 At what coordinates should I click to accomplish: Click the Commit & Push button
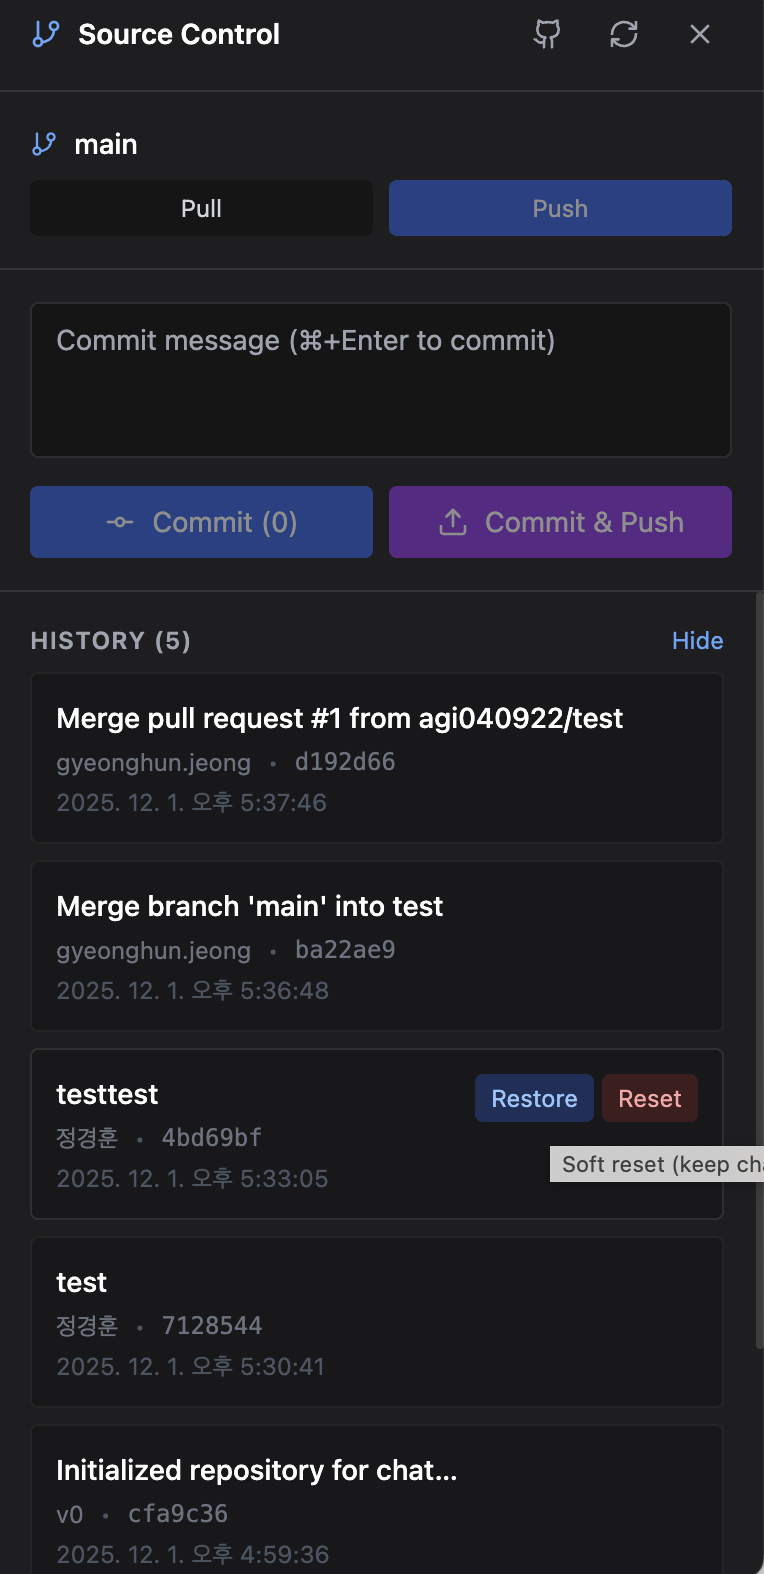pos(560,521)
